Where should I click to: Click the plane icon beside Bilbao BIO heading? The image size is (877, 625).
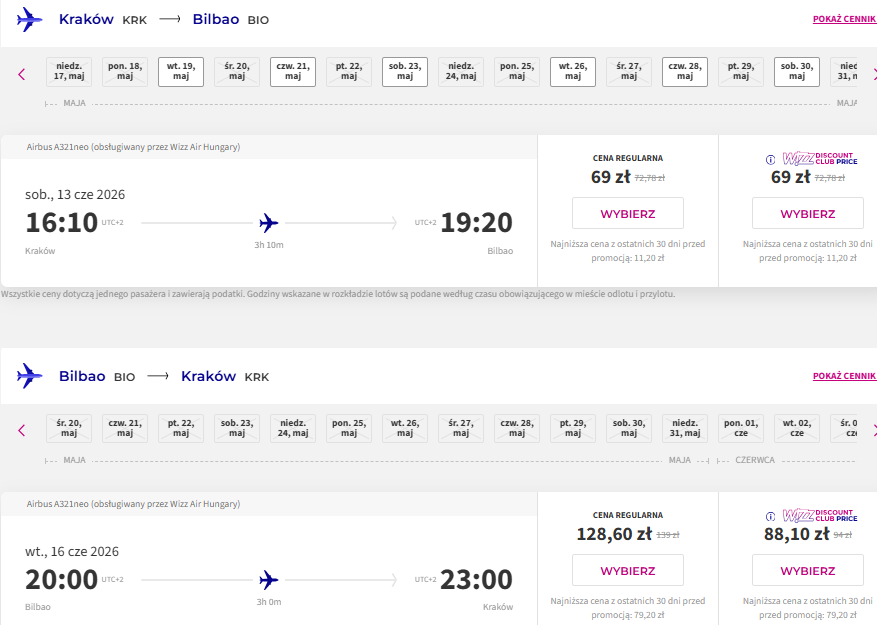[29, 376]
